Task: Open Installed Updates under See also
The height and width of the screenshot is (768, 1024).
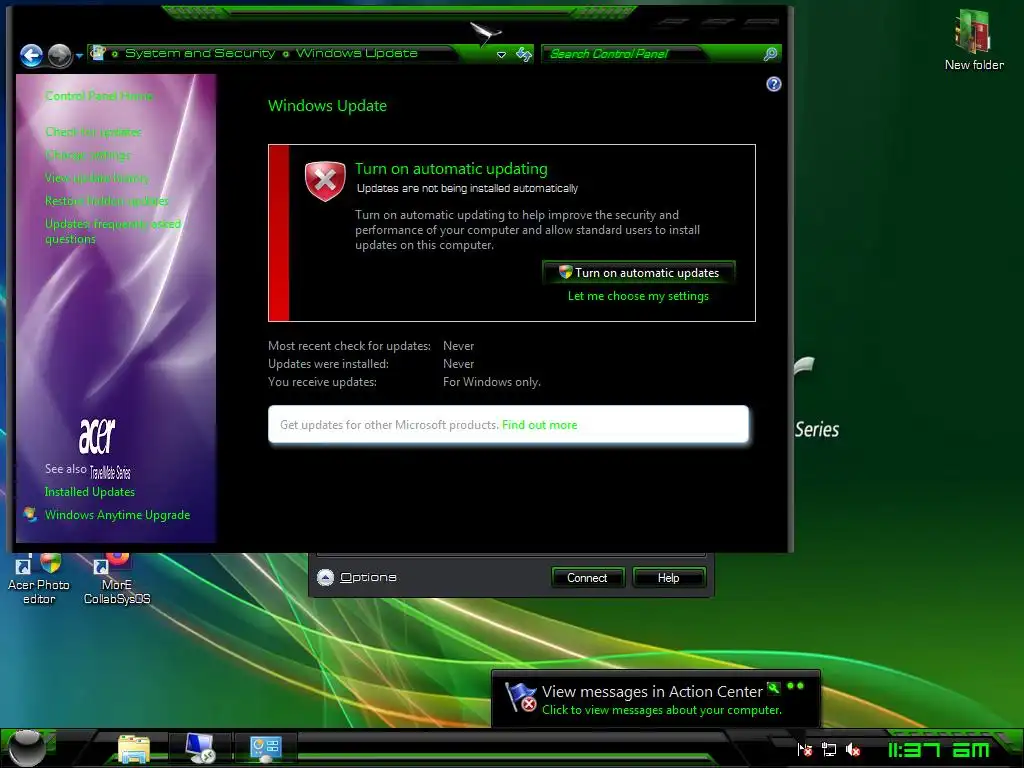Action: pos(89,492)
